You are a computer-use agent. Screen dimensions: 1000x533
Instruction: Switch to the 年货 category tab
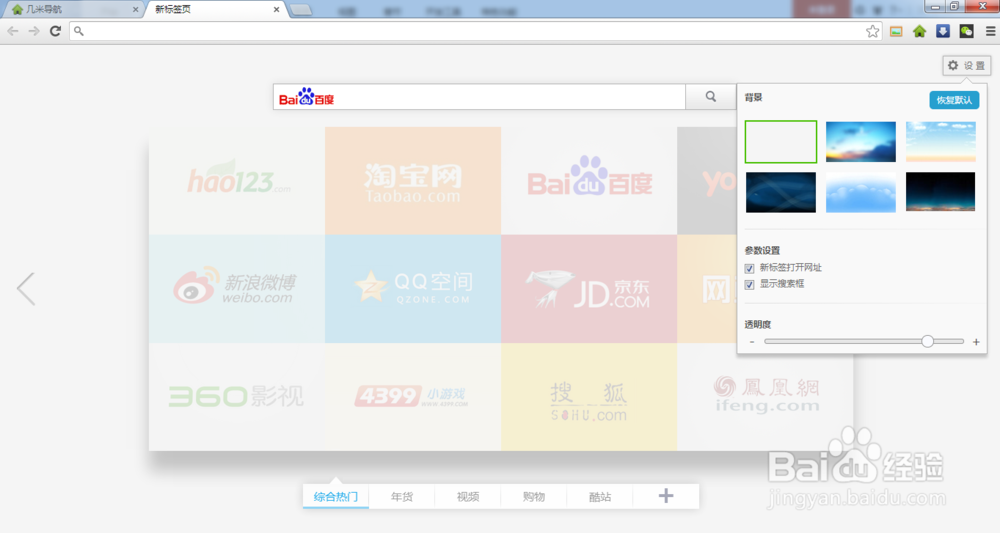(402, 497)
